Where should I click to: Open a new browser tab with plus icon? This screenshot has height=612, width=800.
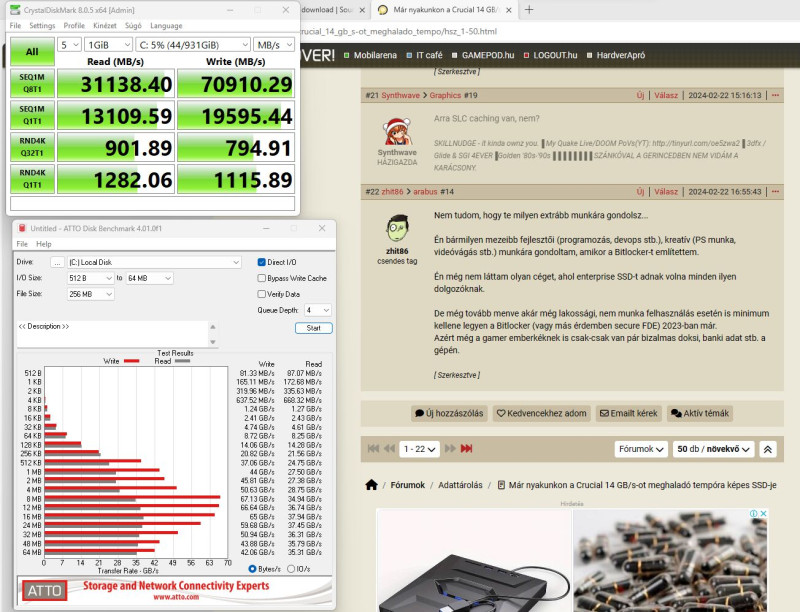coord(529,10)
